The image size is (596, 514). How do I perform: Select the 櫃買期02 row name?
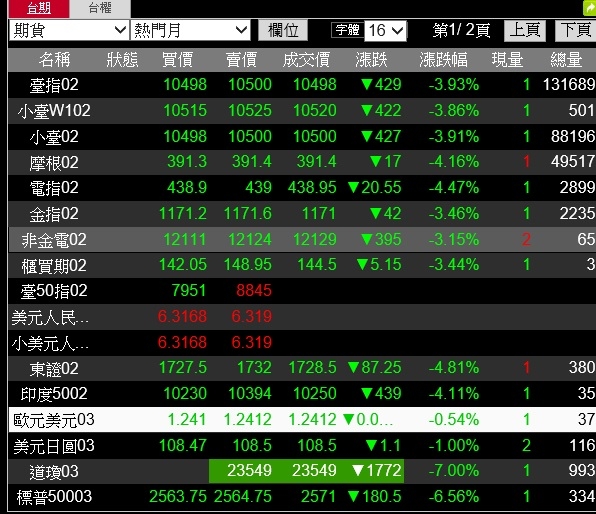click(54, 265)
